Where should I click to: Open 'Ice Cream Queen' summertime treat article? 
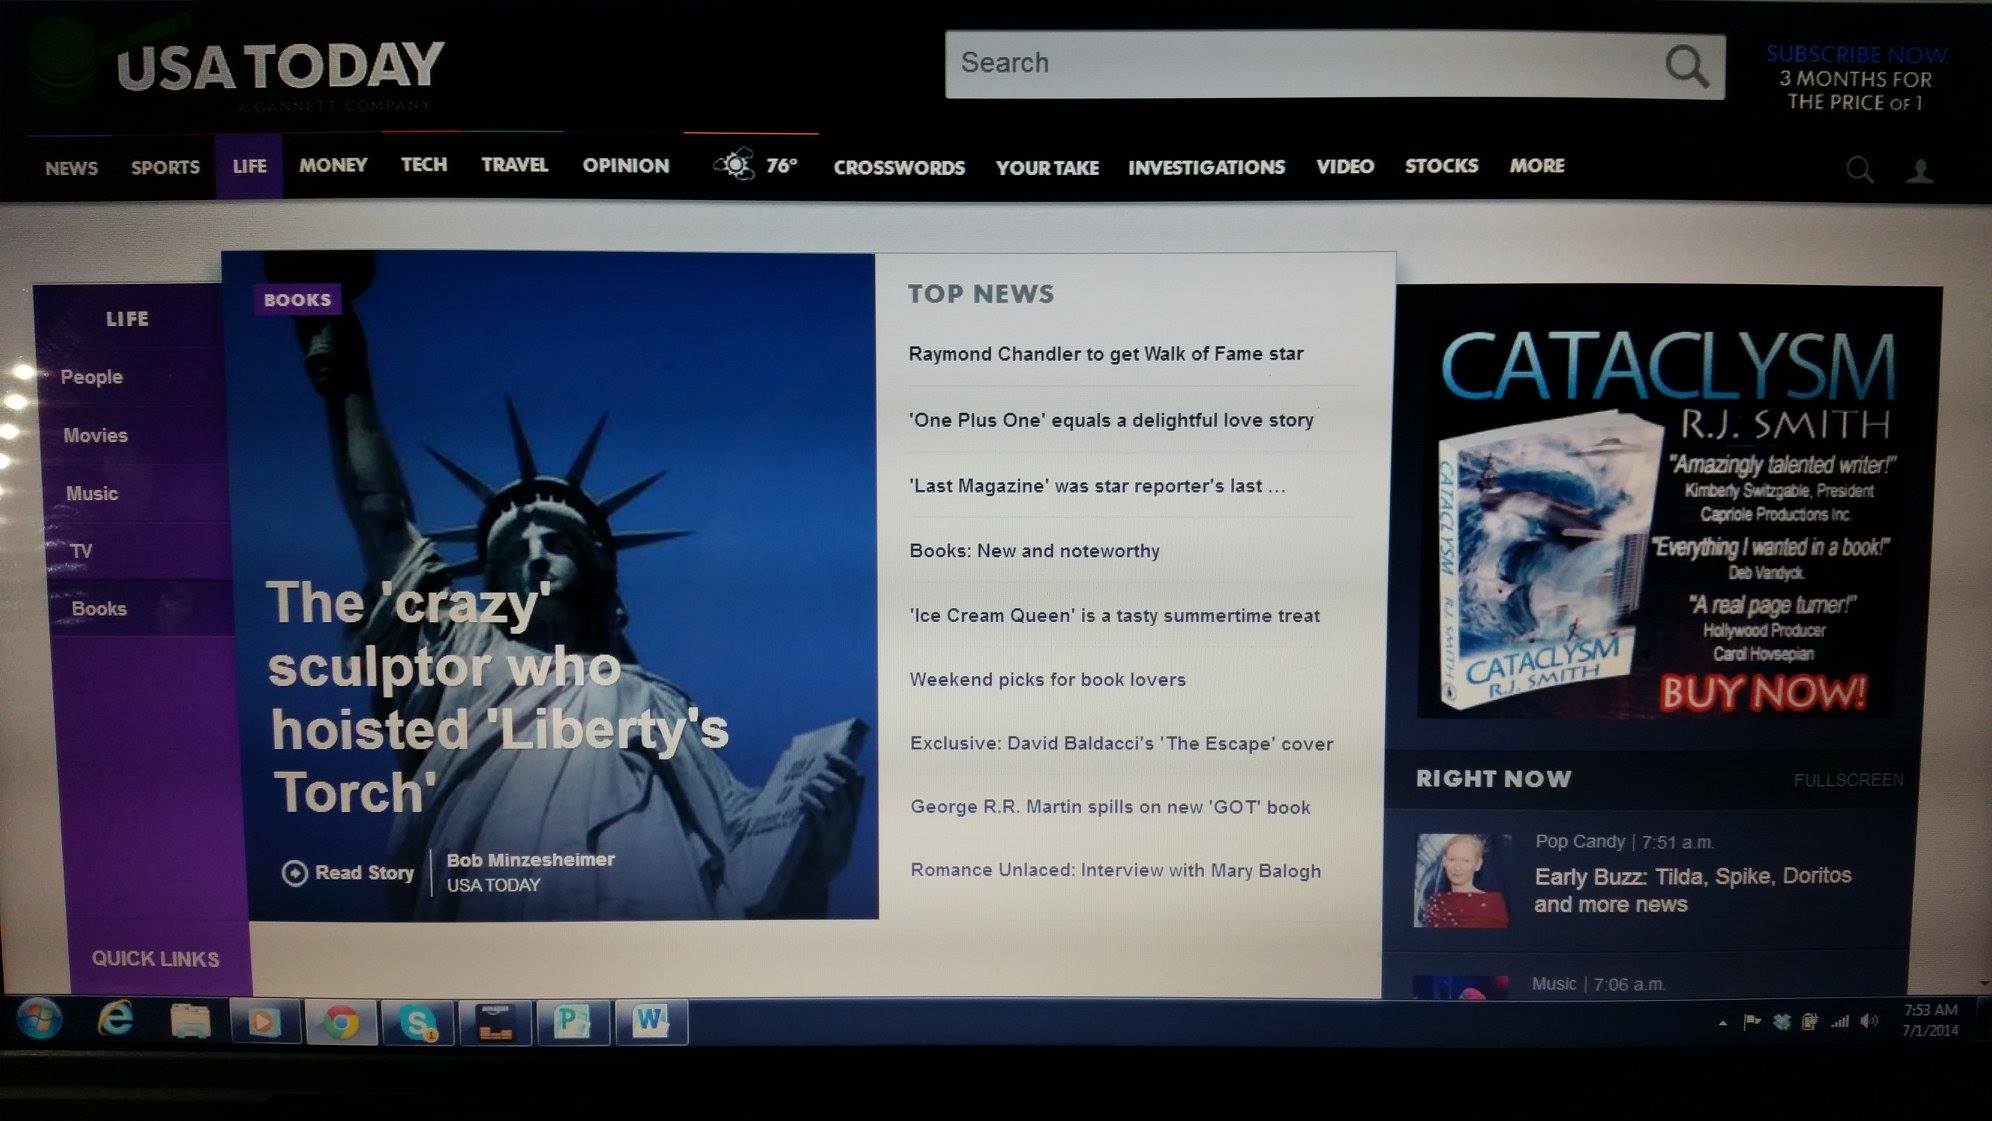point(1114,616)
